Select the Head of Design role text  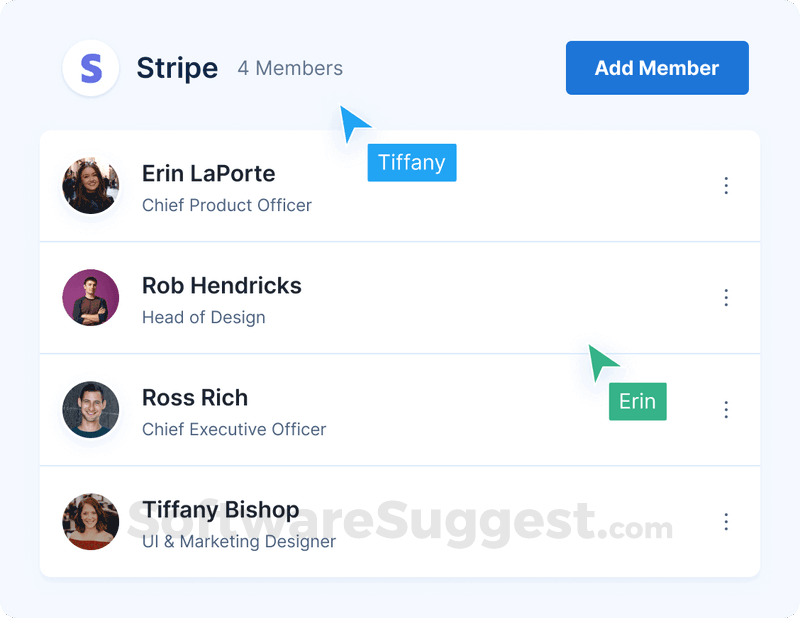pos(204,317)
